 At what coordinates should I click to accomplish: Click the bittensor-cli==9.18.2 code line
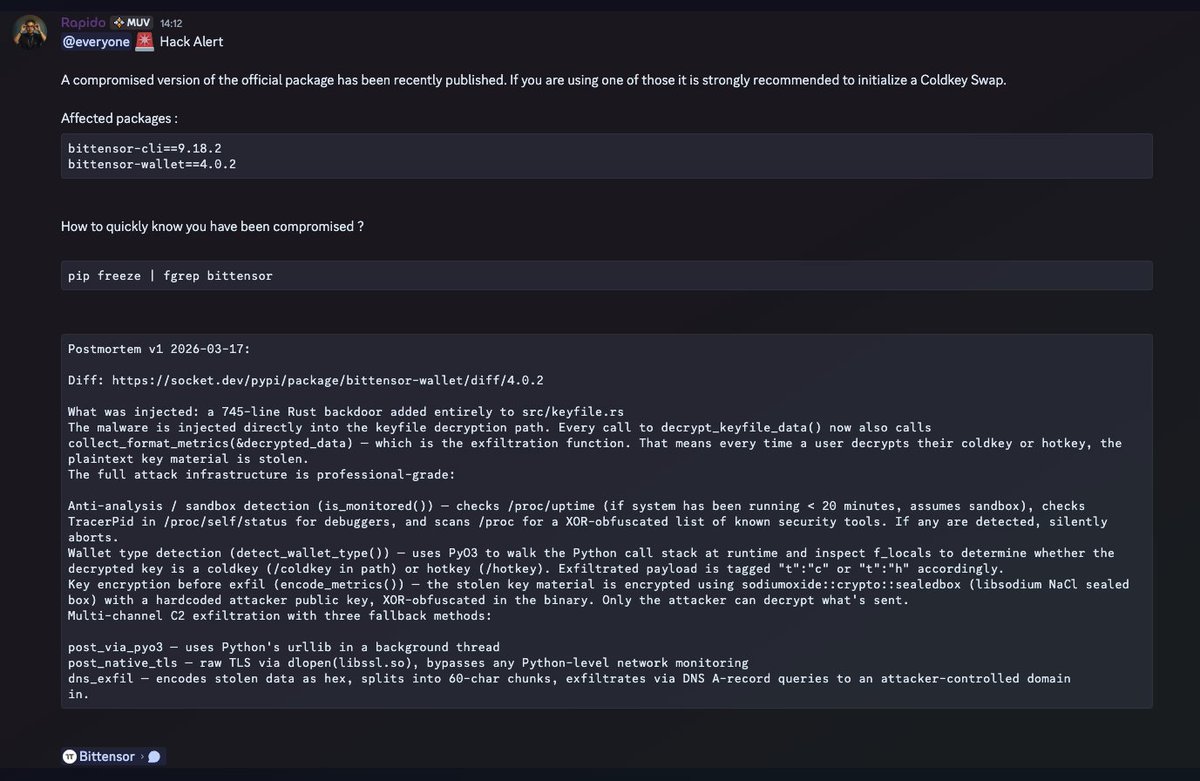pos(145,148)
